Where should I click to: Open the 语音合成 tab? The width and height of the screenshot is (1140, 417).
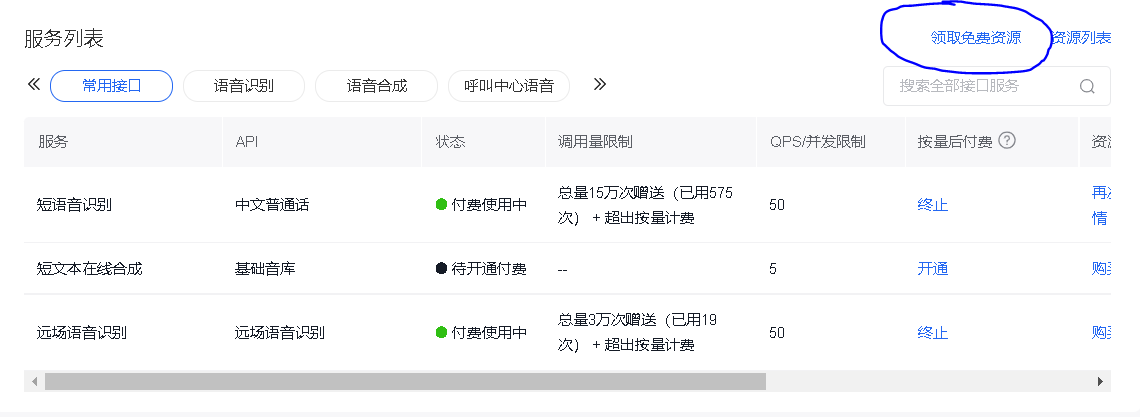click(x=377, y=86)
